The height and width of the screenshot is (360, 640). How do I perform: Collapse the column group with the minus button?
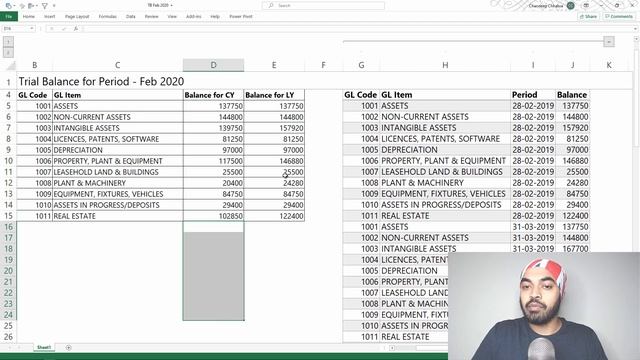[x=609, y=42]
